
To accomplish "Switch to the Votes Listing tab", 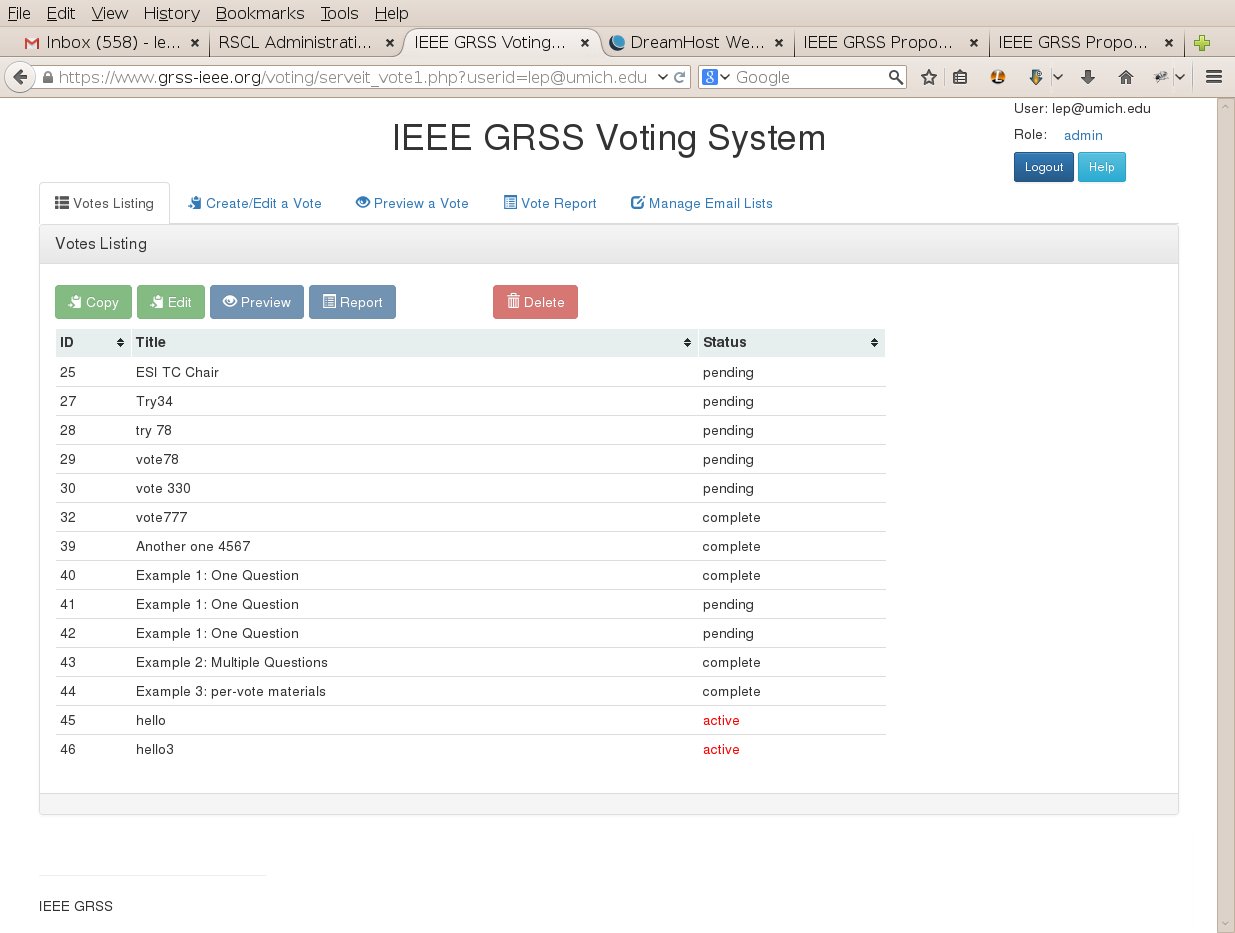I will tap(104, 203).
